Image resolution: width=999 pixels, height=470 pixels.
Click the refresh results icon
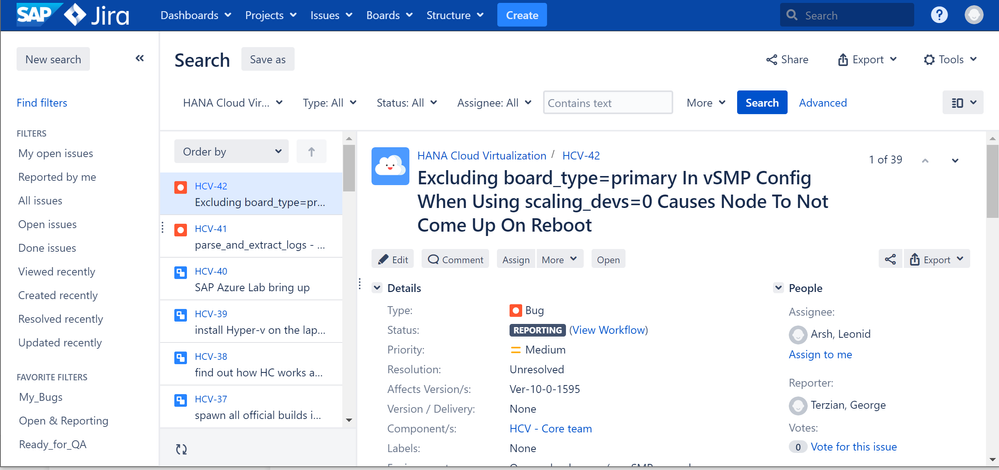click(x=182, y=450)
